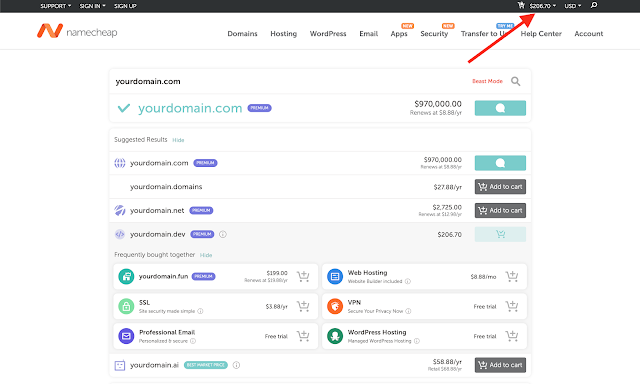Screen dimensions: 640x384
Task: Add Professional Email via cart icon
Action: tap(303, 336)
